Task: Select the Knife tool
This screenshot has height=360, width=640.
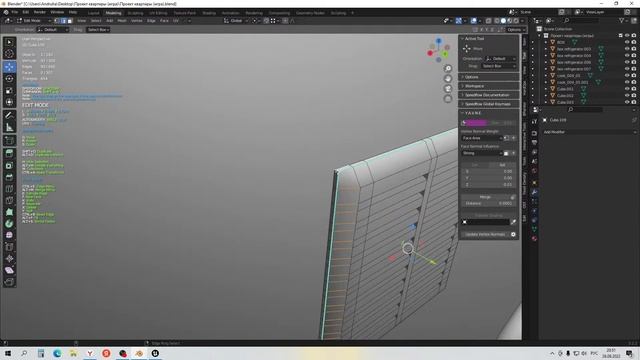Action: (x=9, y=200)
